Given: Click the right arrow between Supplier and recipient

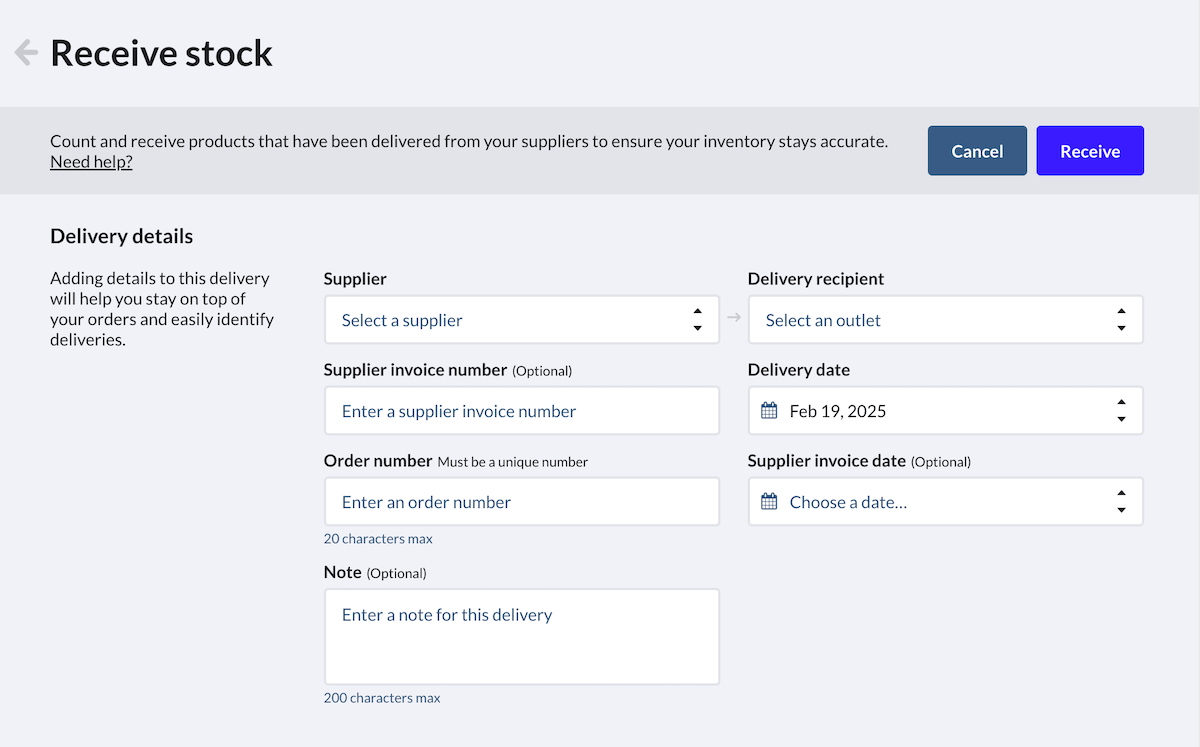Looking at the screenshot, I should coord(734,318).
